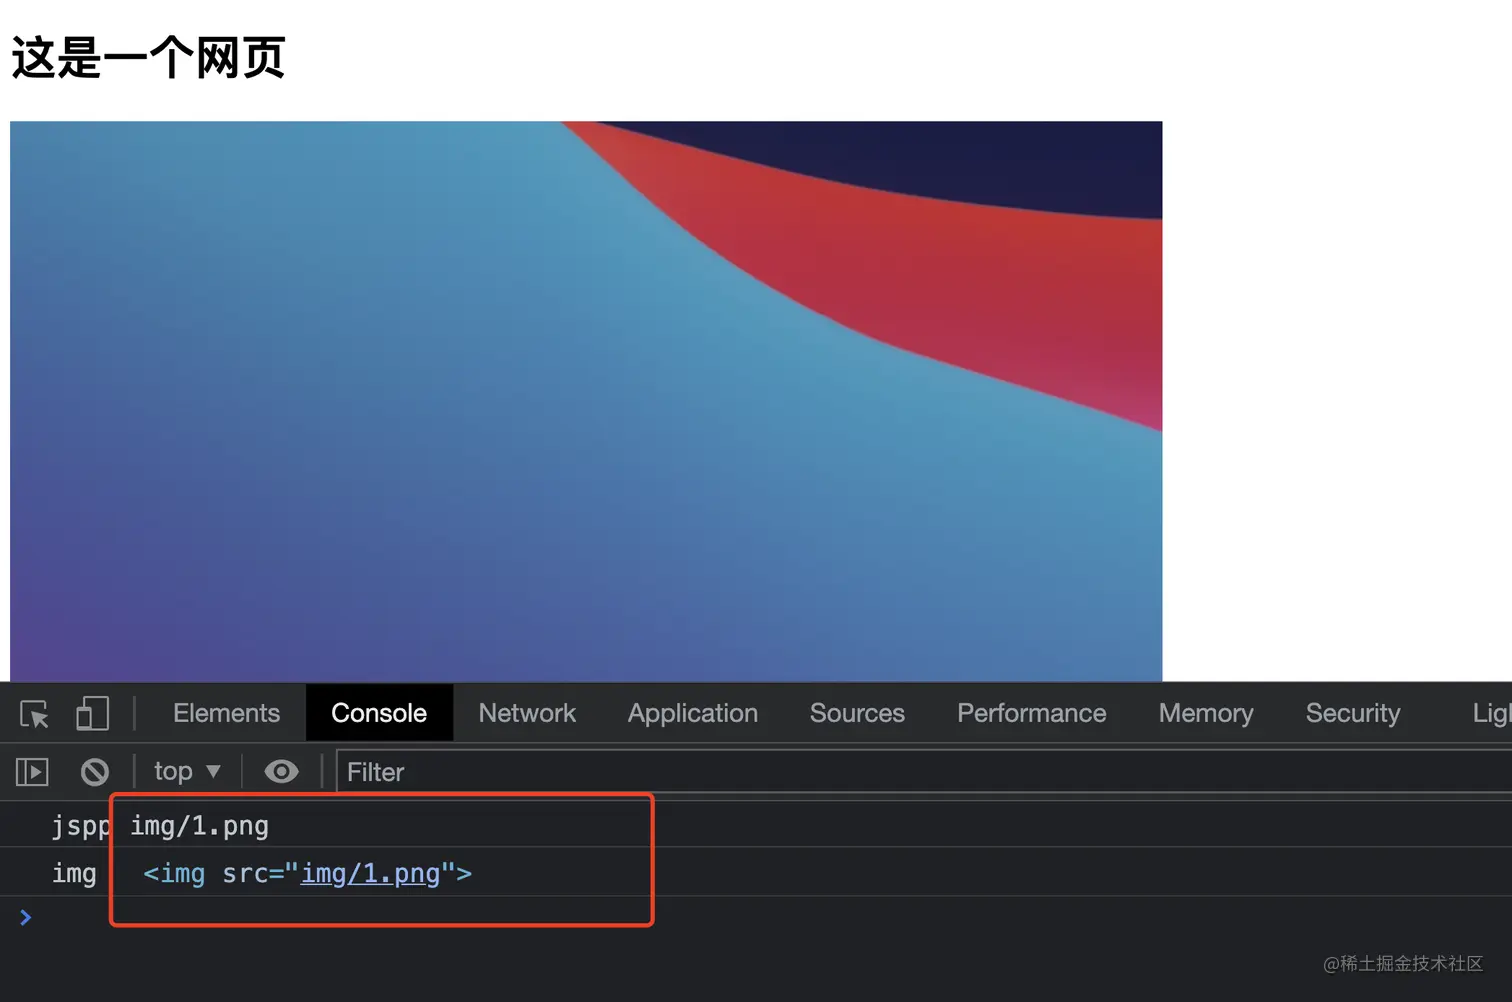Switch to the Sources tab
The image size is (1512, 1002).
coord(857,713)
